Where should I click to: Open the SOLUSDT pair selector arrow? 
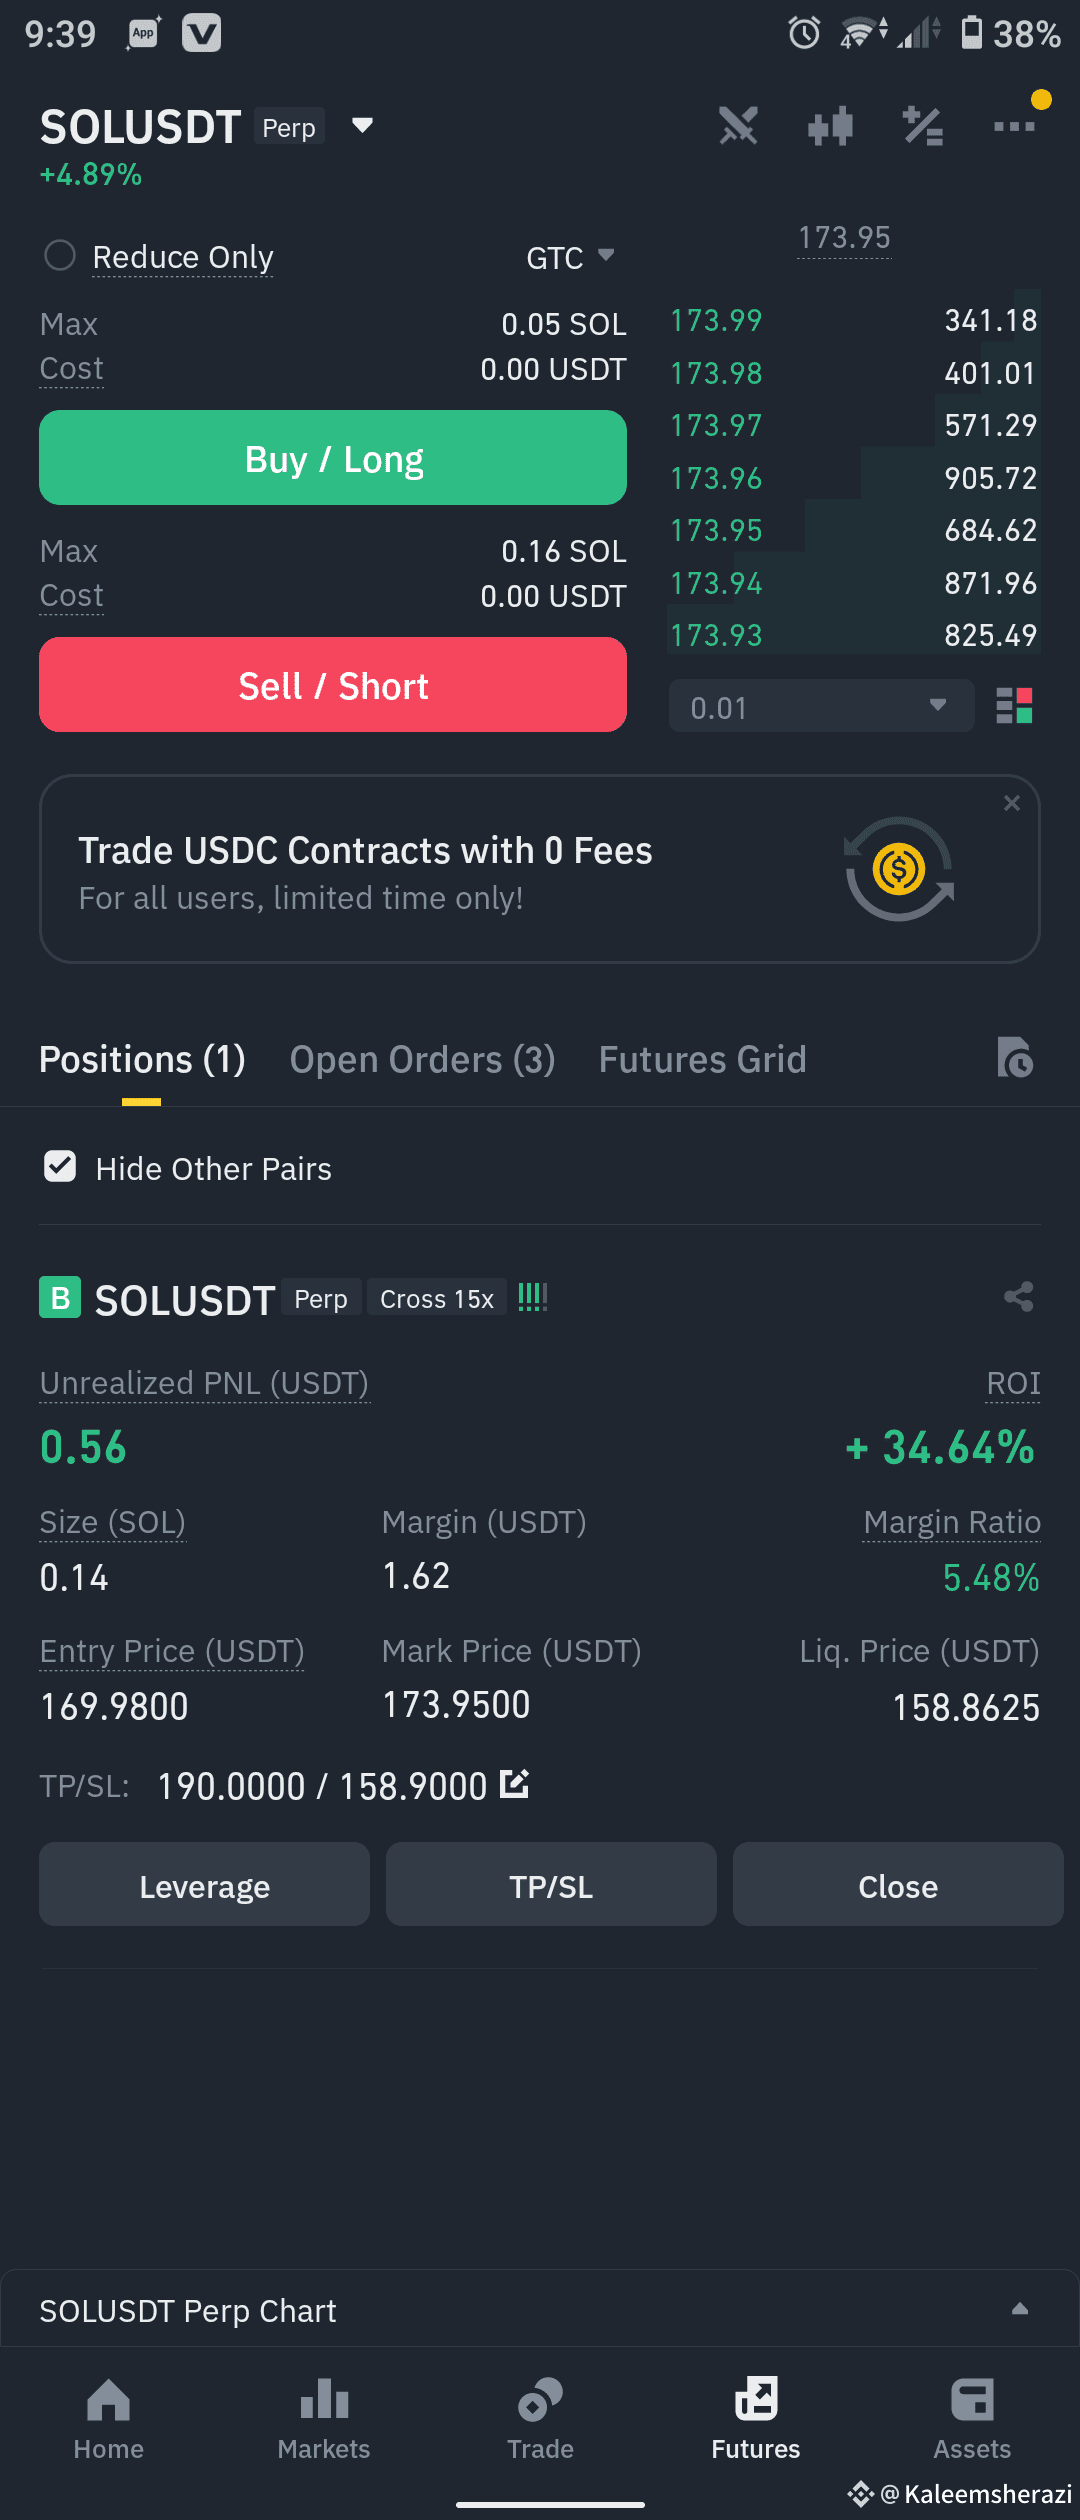362,126
